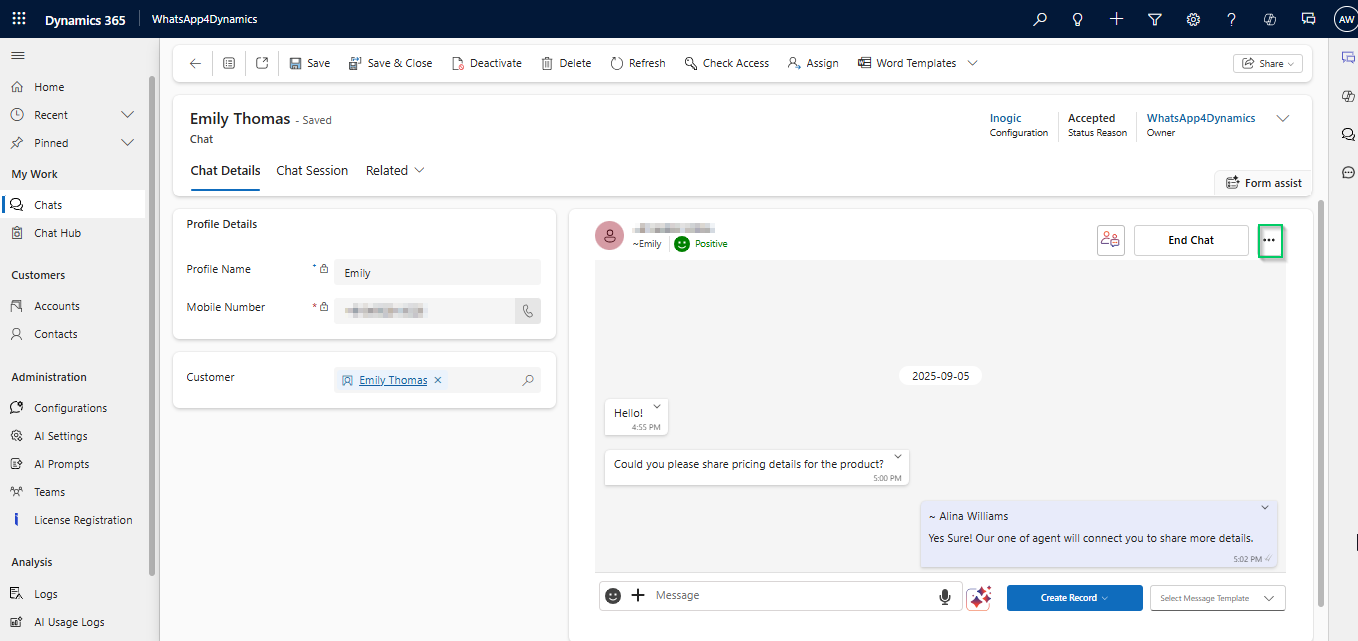Image resolution: width=1358 pixels, height=641 pixels.
Task: Open the Related tab menu
Action: point(395,171)
